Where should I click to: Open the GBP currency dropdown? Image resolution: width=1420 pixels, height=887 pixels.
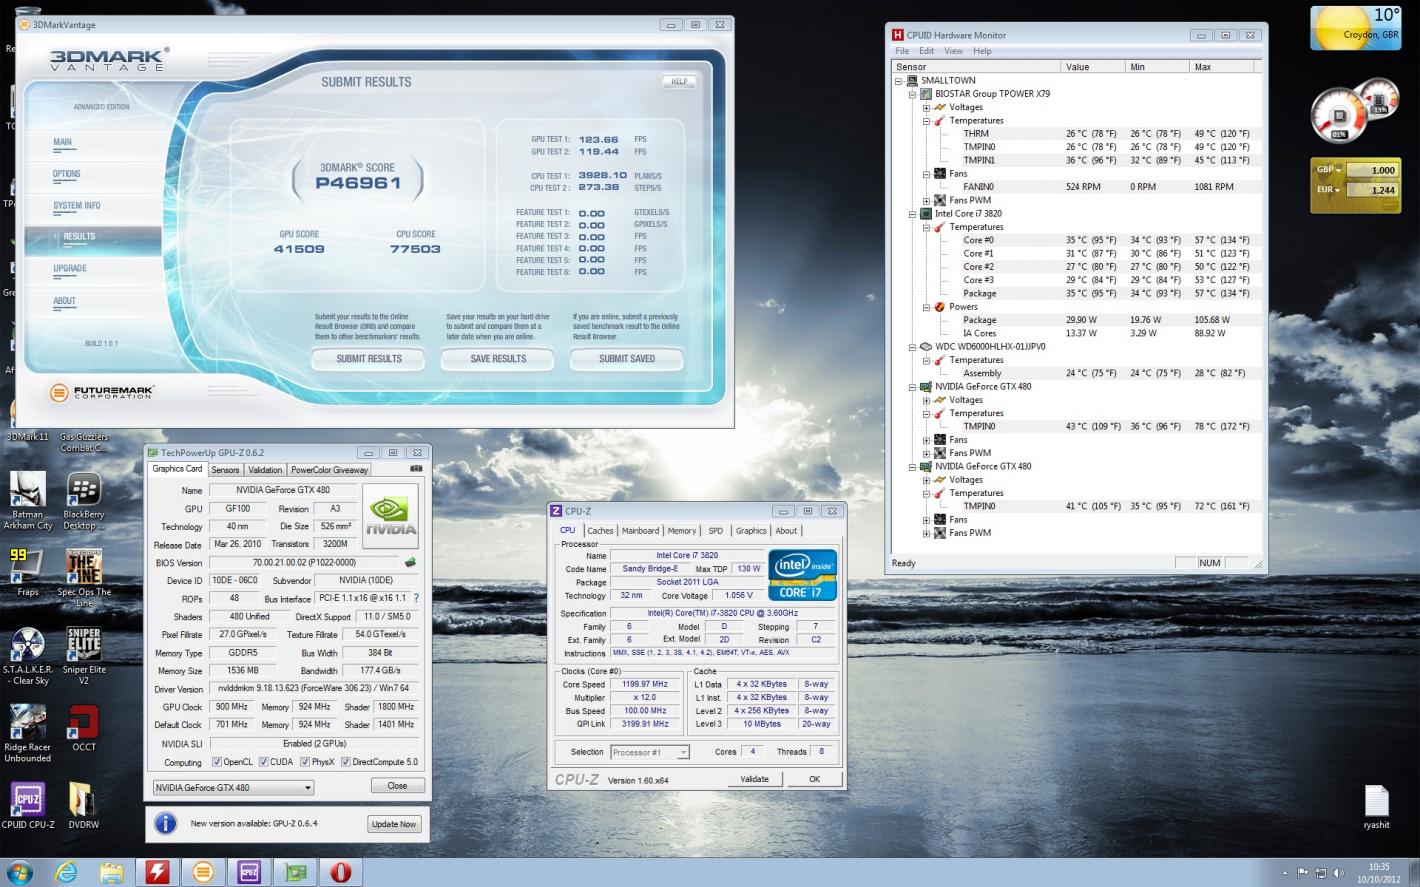pos(1328,170)
